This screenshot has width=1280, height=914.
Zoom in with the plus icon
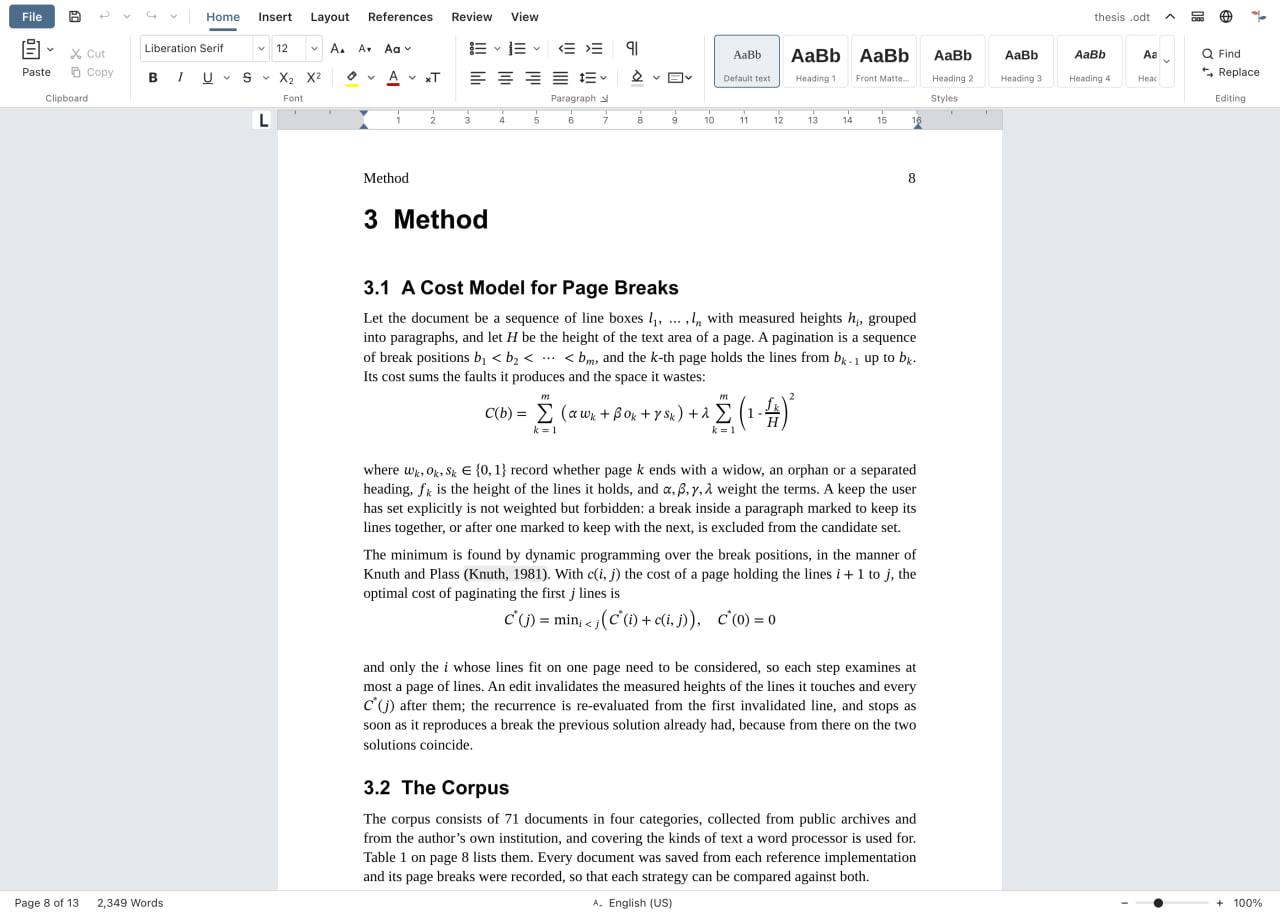pos(1220,903)
